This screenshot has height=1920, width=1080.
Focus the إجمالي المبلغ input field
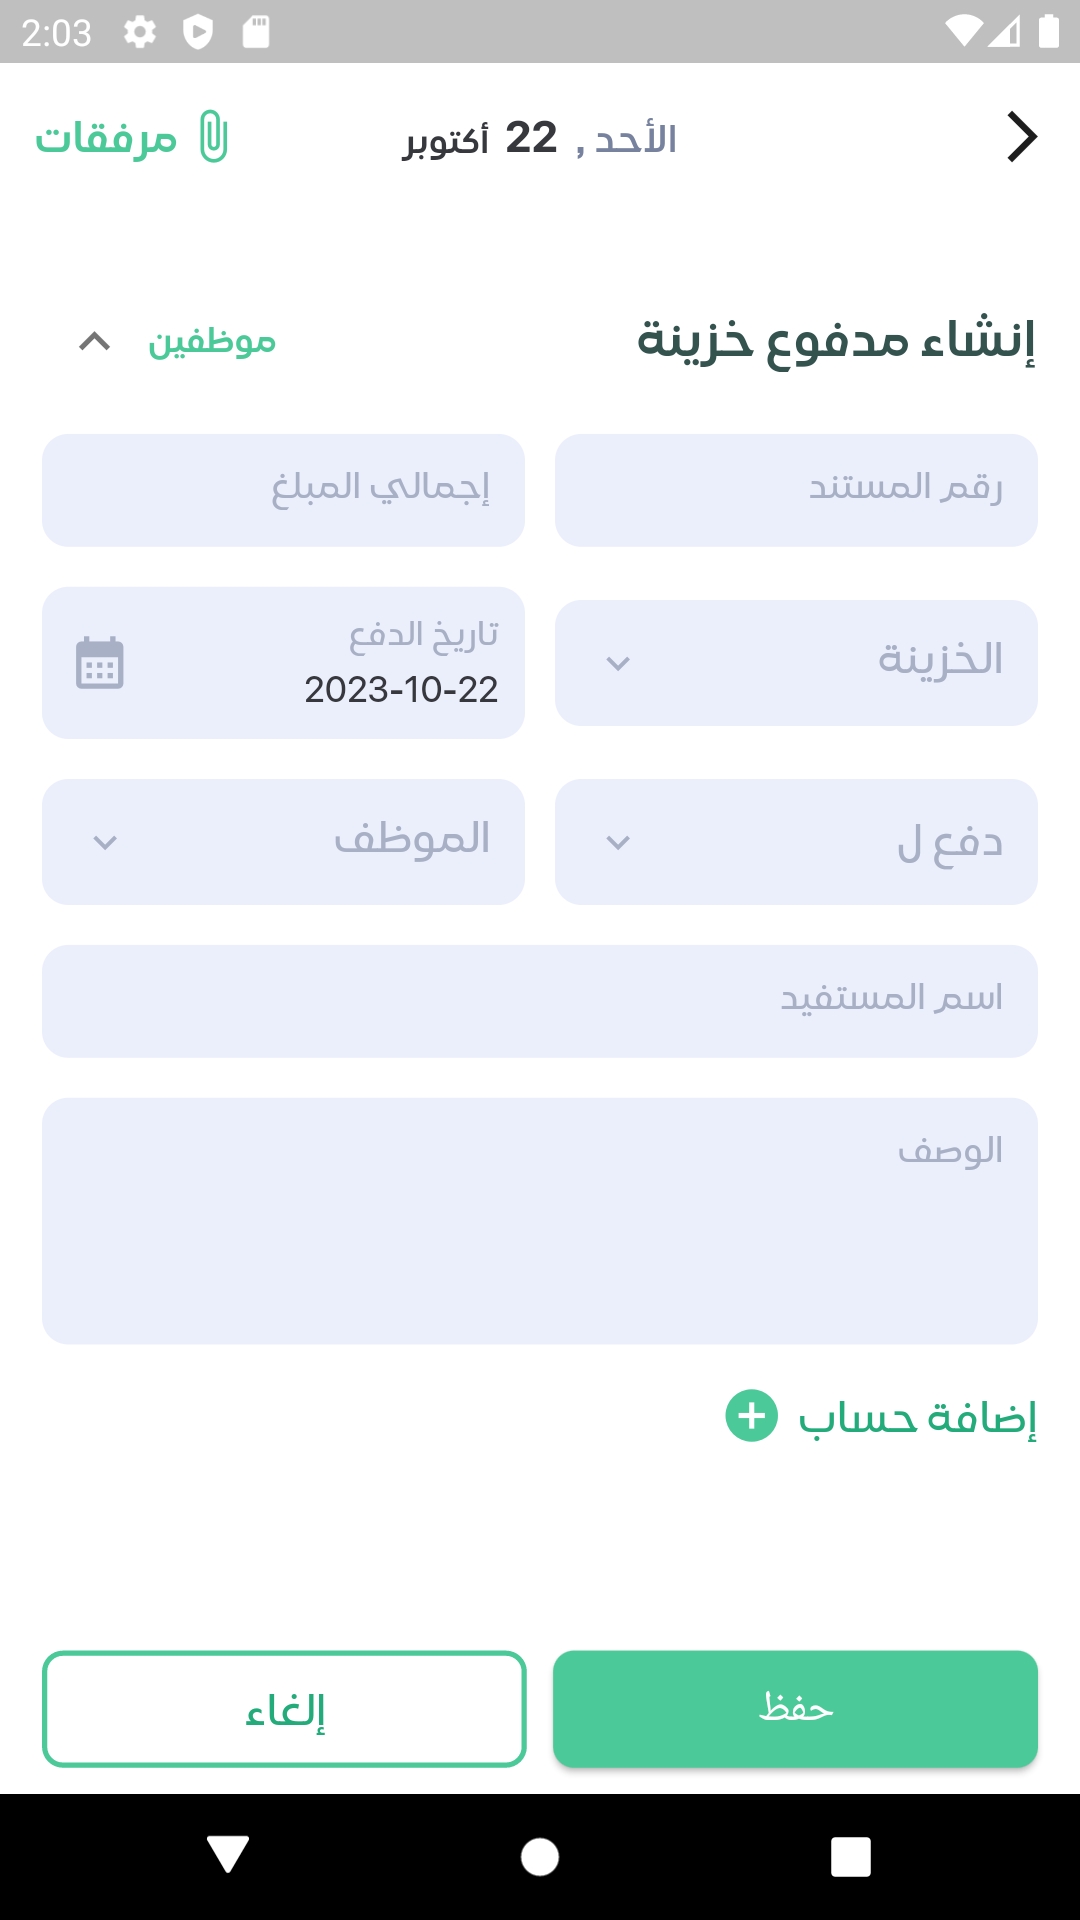(x=283, y=490)
